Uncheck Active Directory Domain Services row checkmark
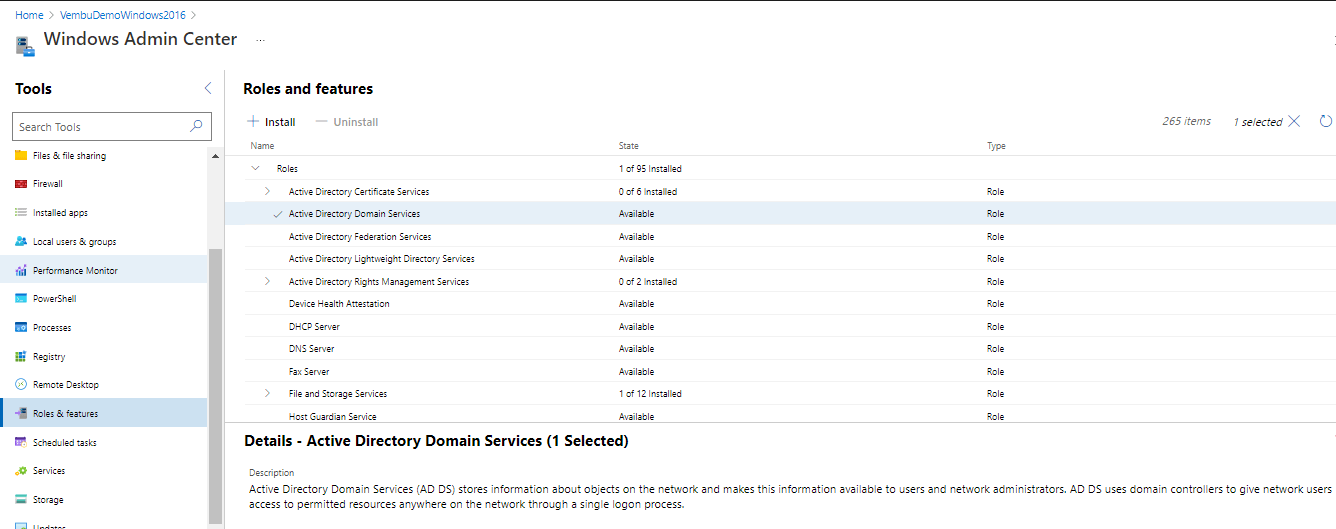The width and height of the screenshot is (1336, 529). click(x=277, y=214)
